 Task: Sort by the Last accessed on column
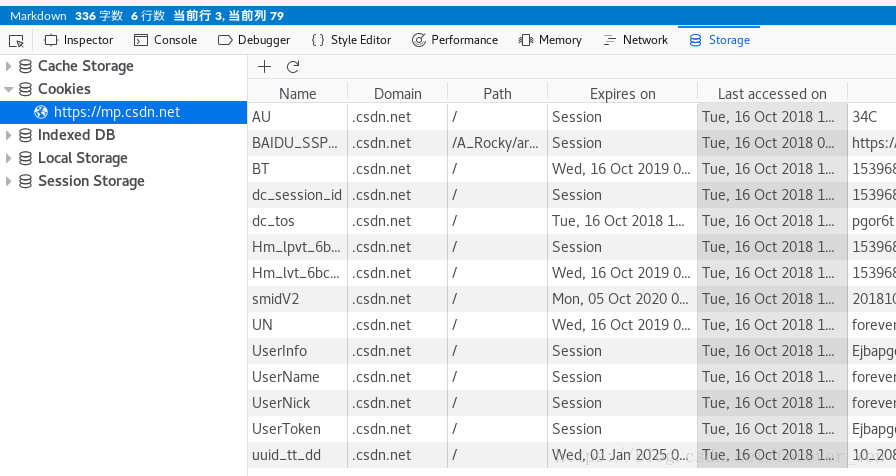(772, 94)
